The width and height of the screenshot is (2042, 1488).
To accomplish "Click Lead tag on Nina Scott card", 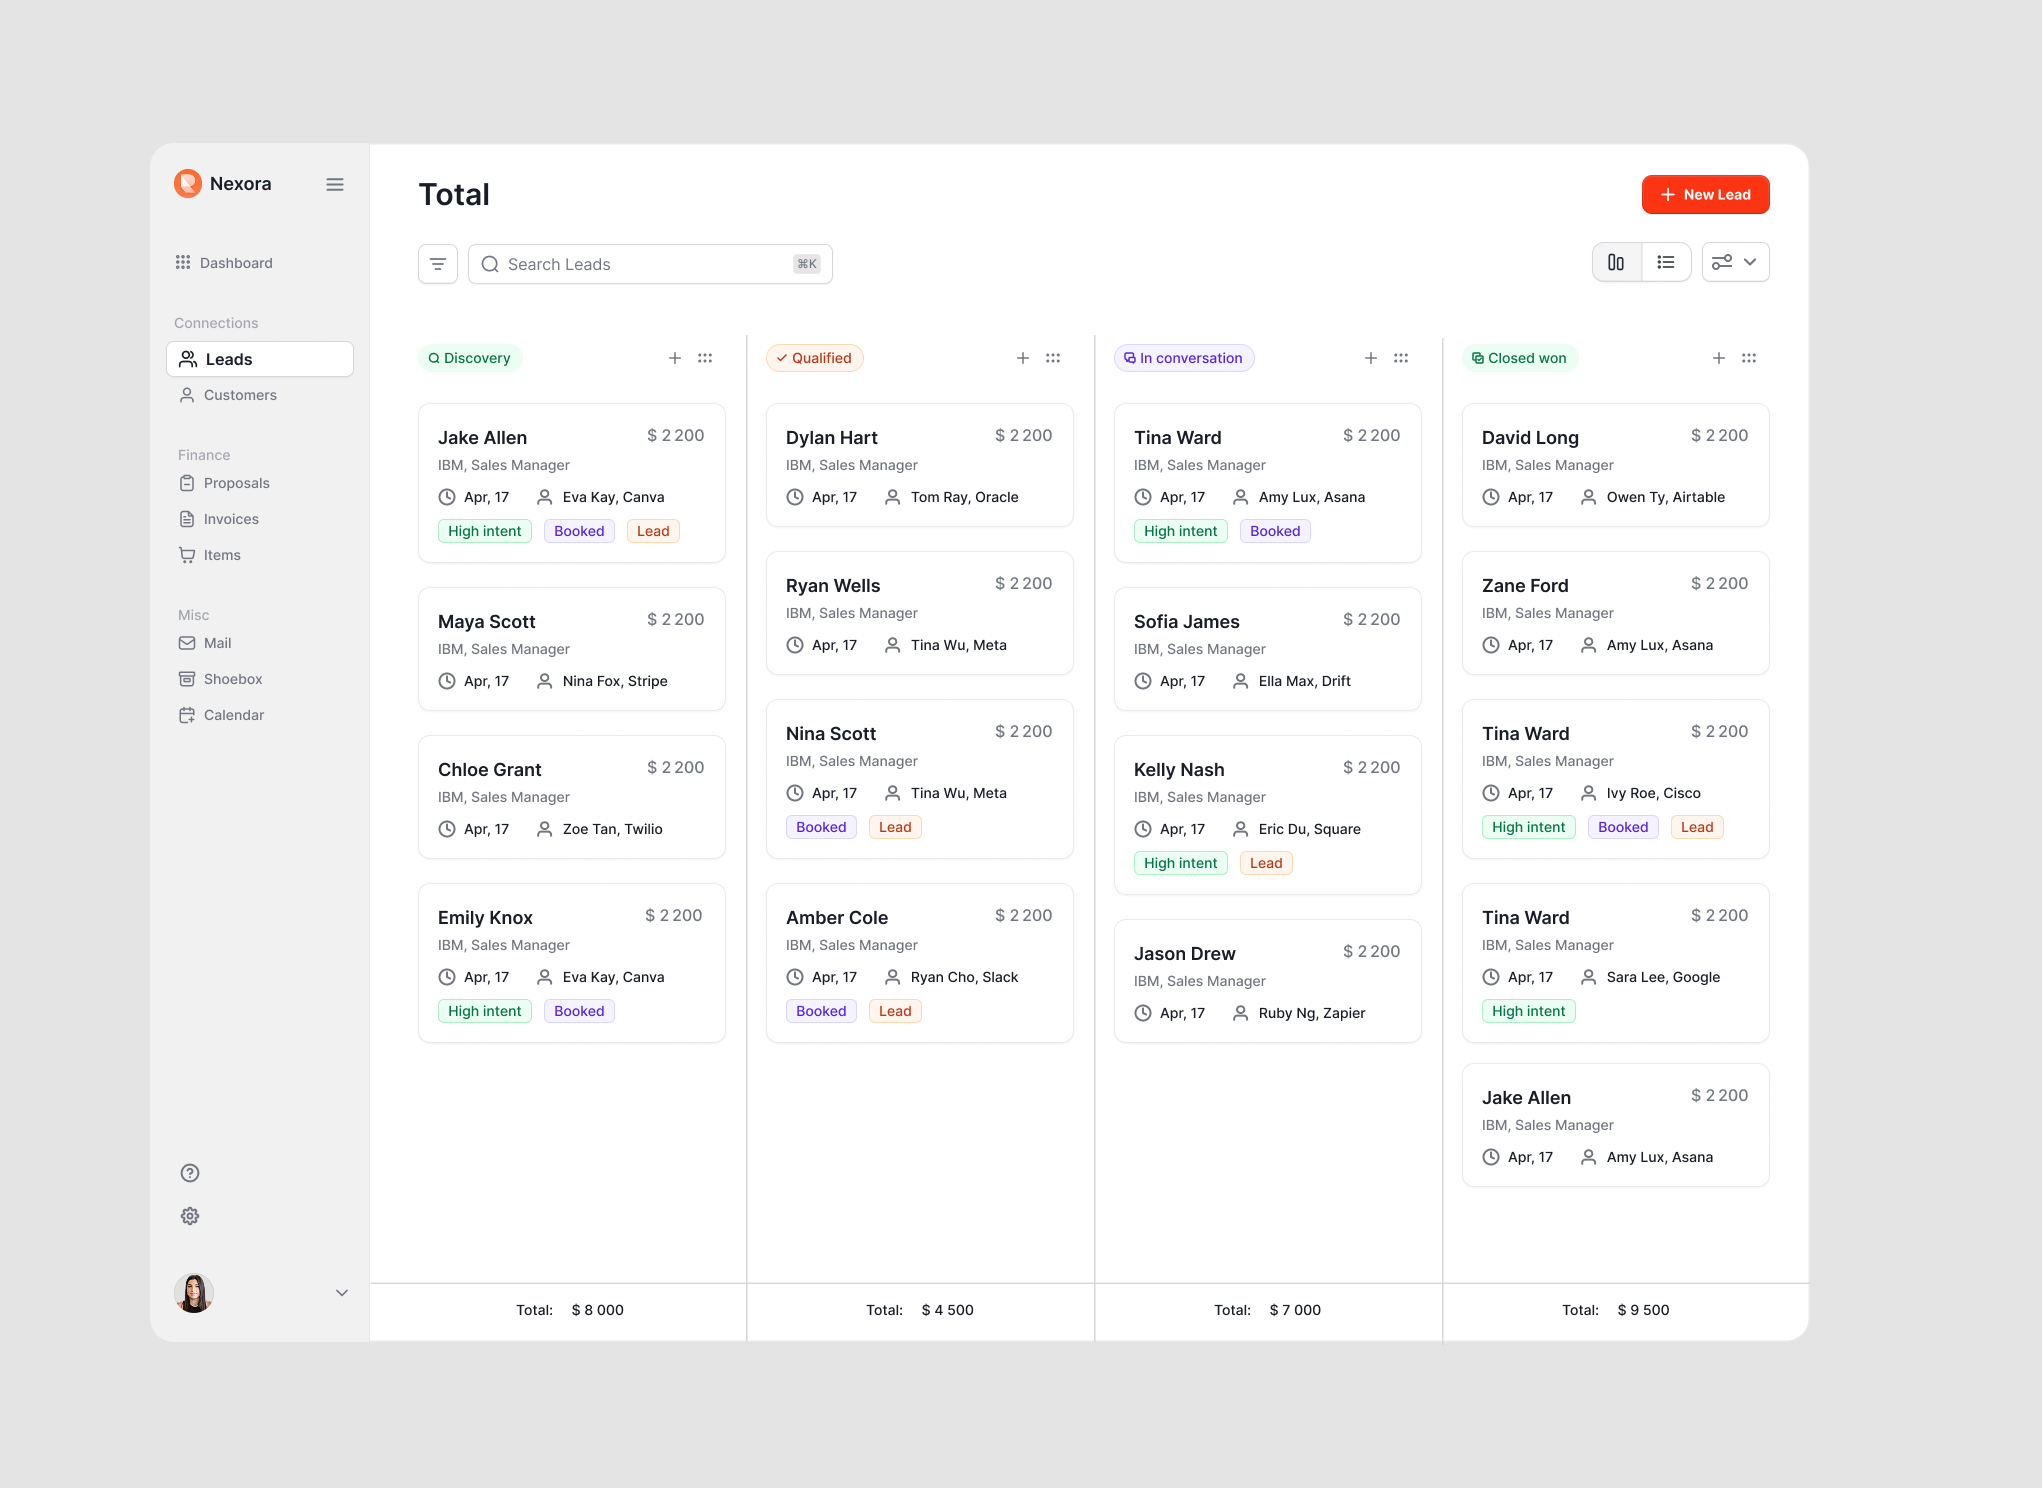I will [895, 827].
